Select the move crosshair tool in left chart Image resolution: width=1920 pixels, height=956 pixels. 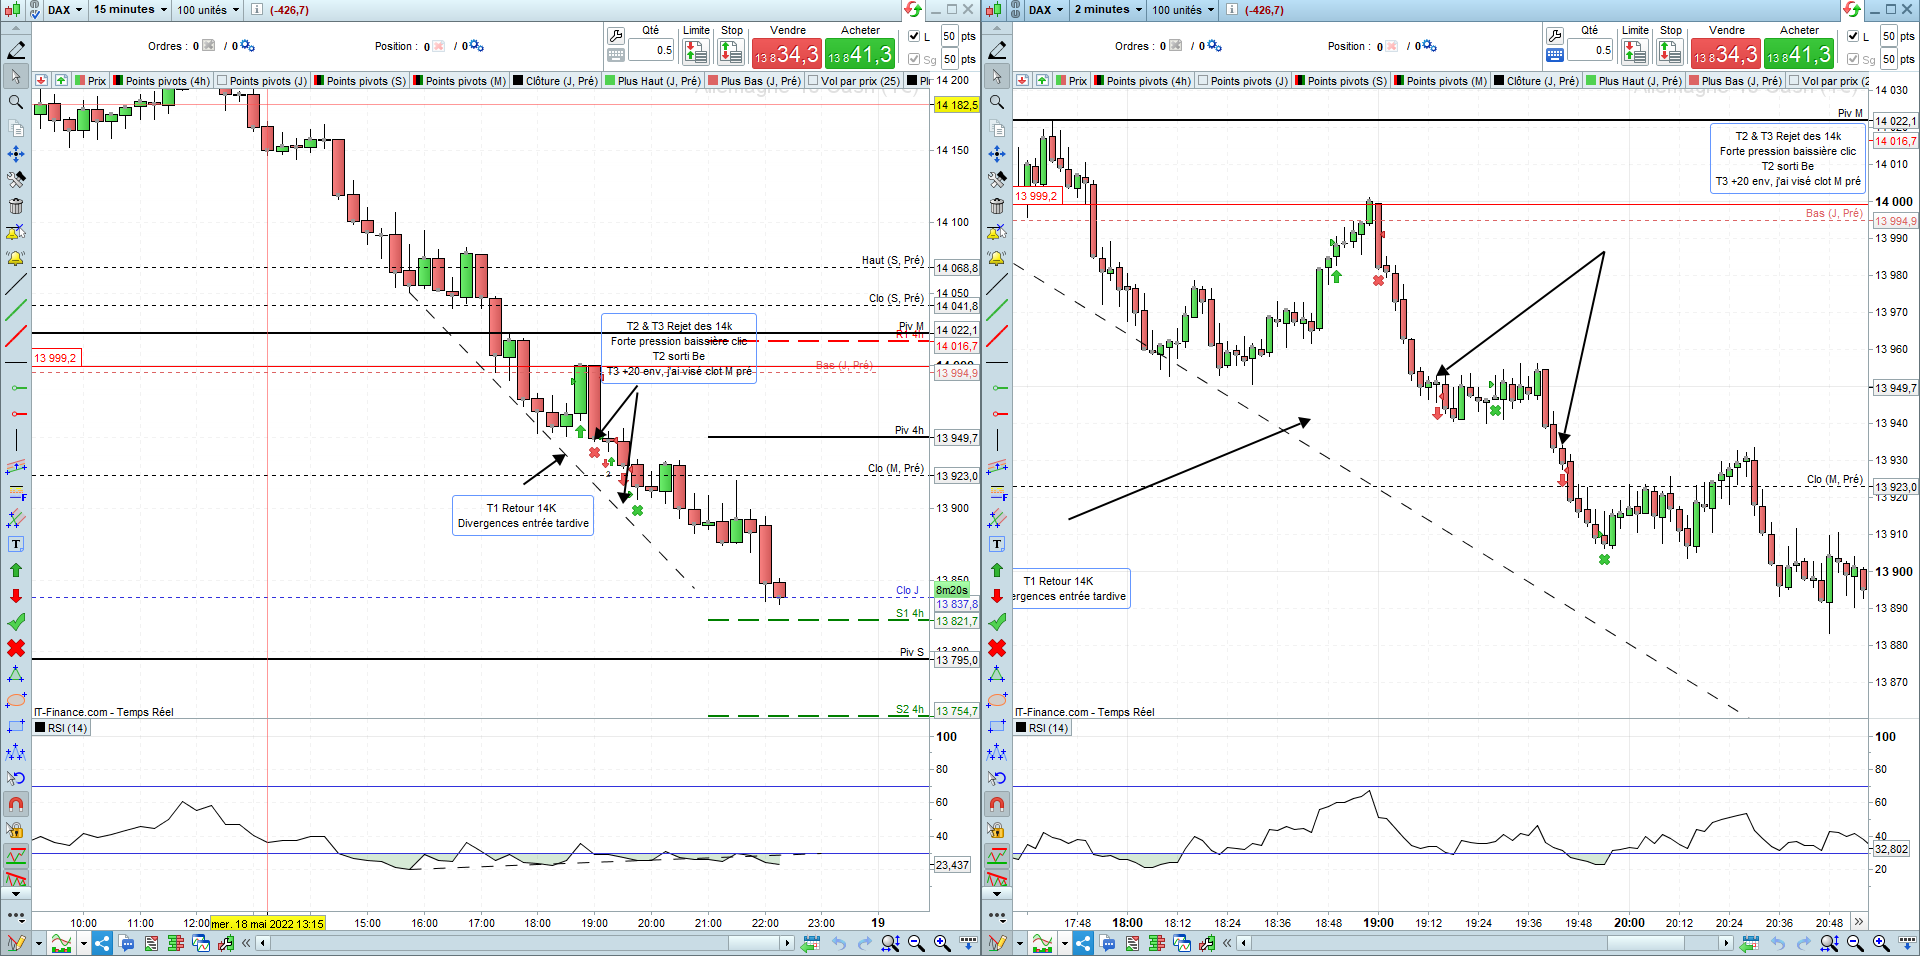(x=16, y=154)
